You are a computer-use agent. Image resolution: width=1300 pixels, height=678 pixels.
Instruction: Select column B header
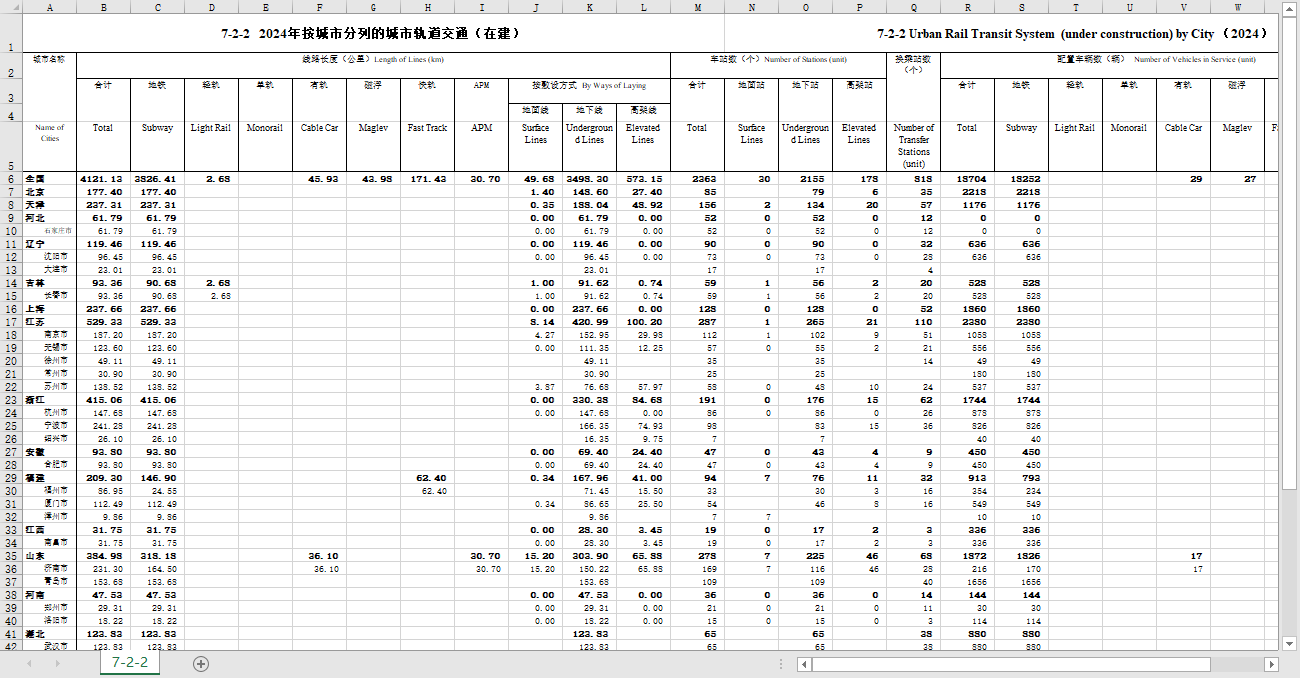(x=104, y=7)
